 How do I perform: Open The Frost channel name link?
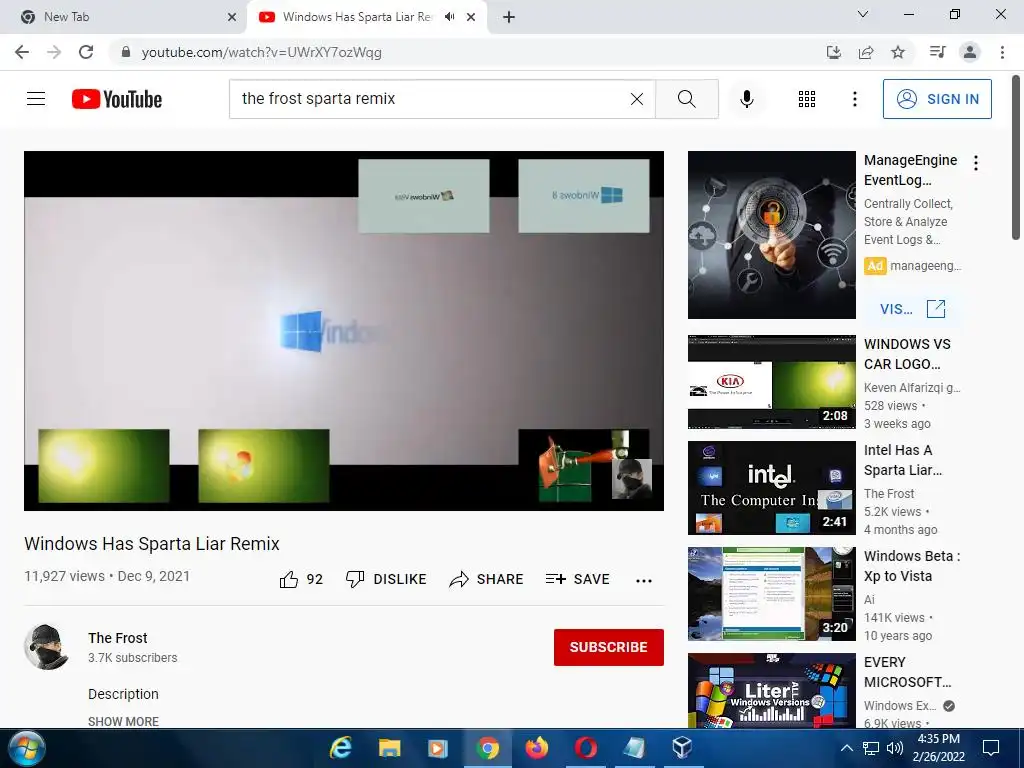click(x=118, y=638)
